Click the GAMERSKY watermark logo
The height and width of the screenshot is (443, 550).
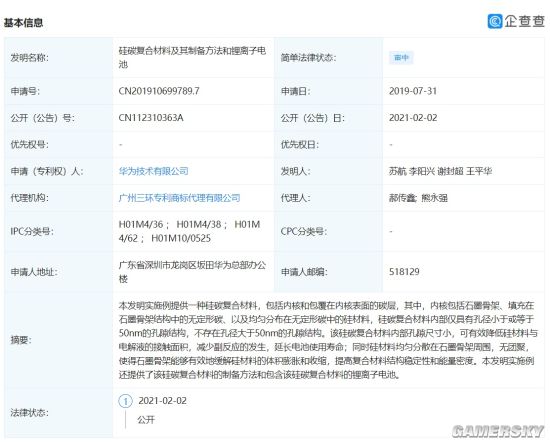tap(498, 431)
